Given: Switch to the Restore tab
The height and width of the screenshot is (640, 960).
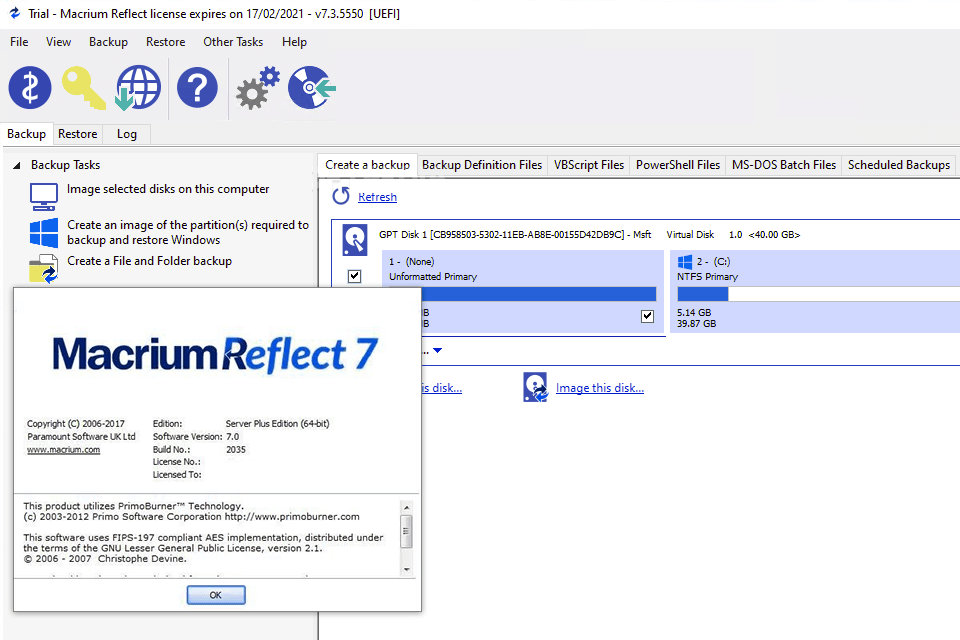Looking at the screenshot, I should click(x=78, y=134).
